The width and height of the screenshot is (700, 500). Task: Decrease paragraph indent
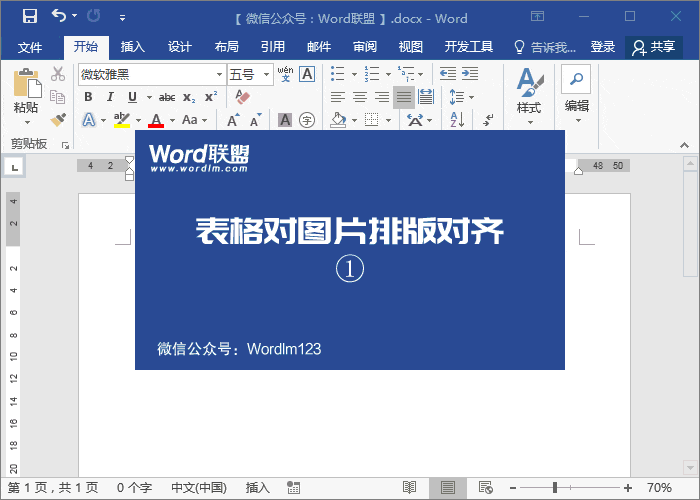click(x=448, y=74)
